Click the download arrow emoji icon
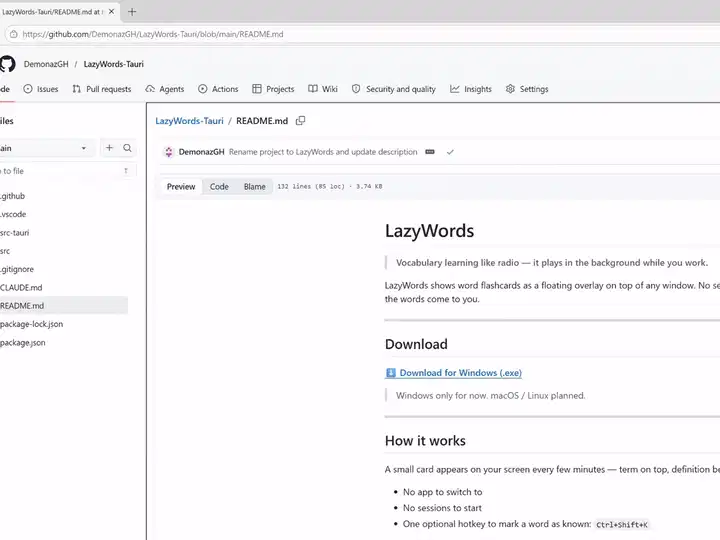Viewport: 720px width, 540px height. [x=391, y=373]
